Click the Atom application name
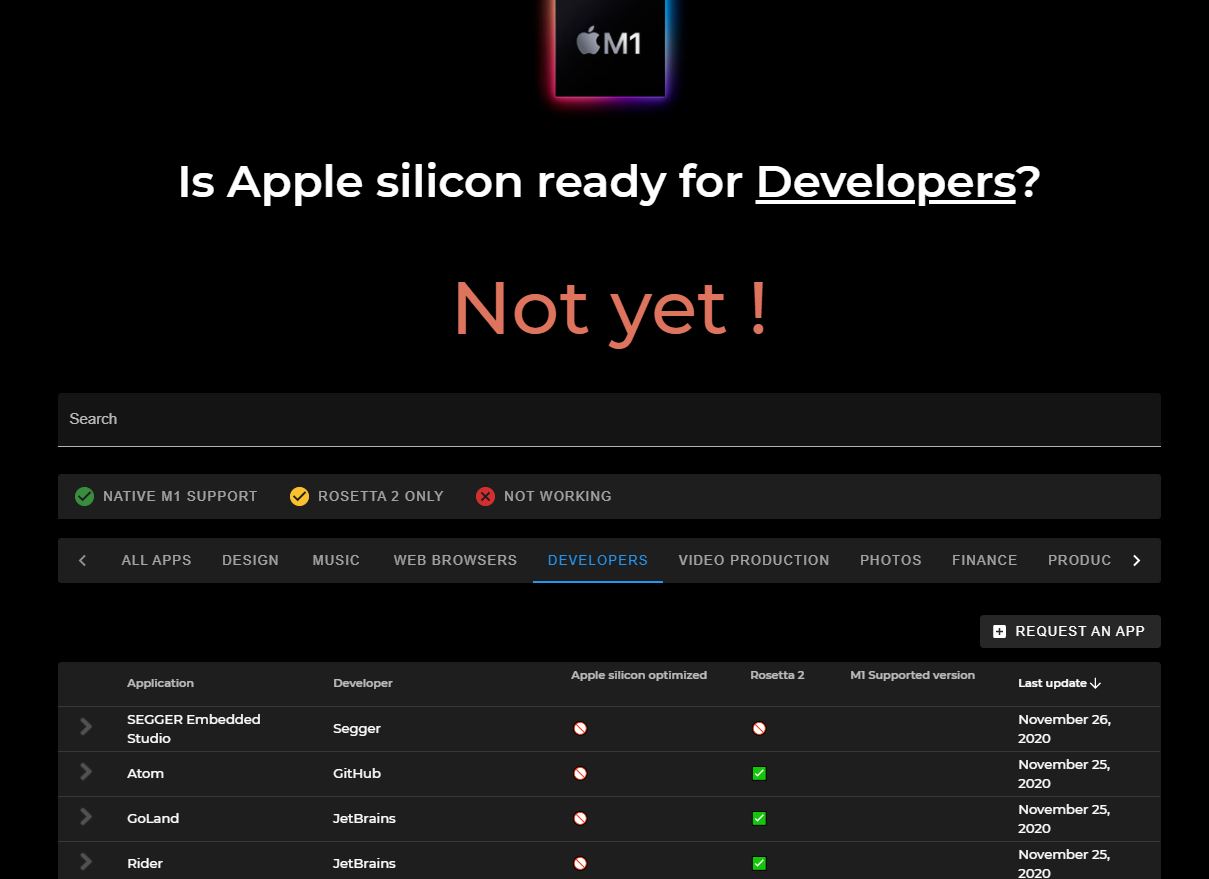Screen dimensions: 1209x879 pos(145,773)
